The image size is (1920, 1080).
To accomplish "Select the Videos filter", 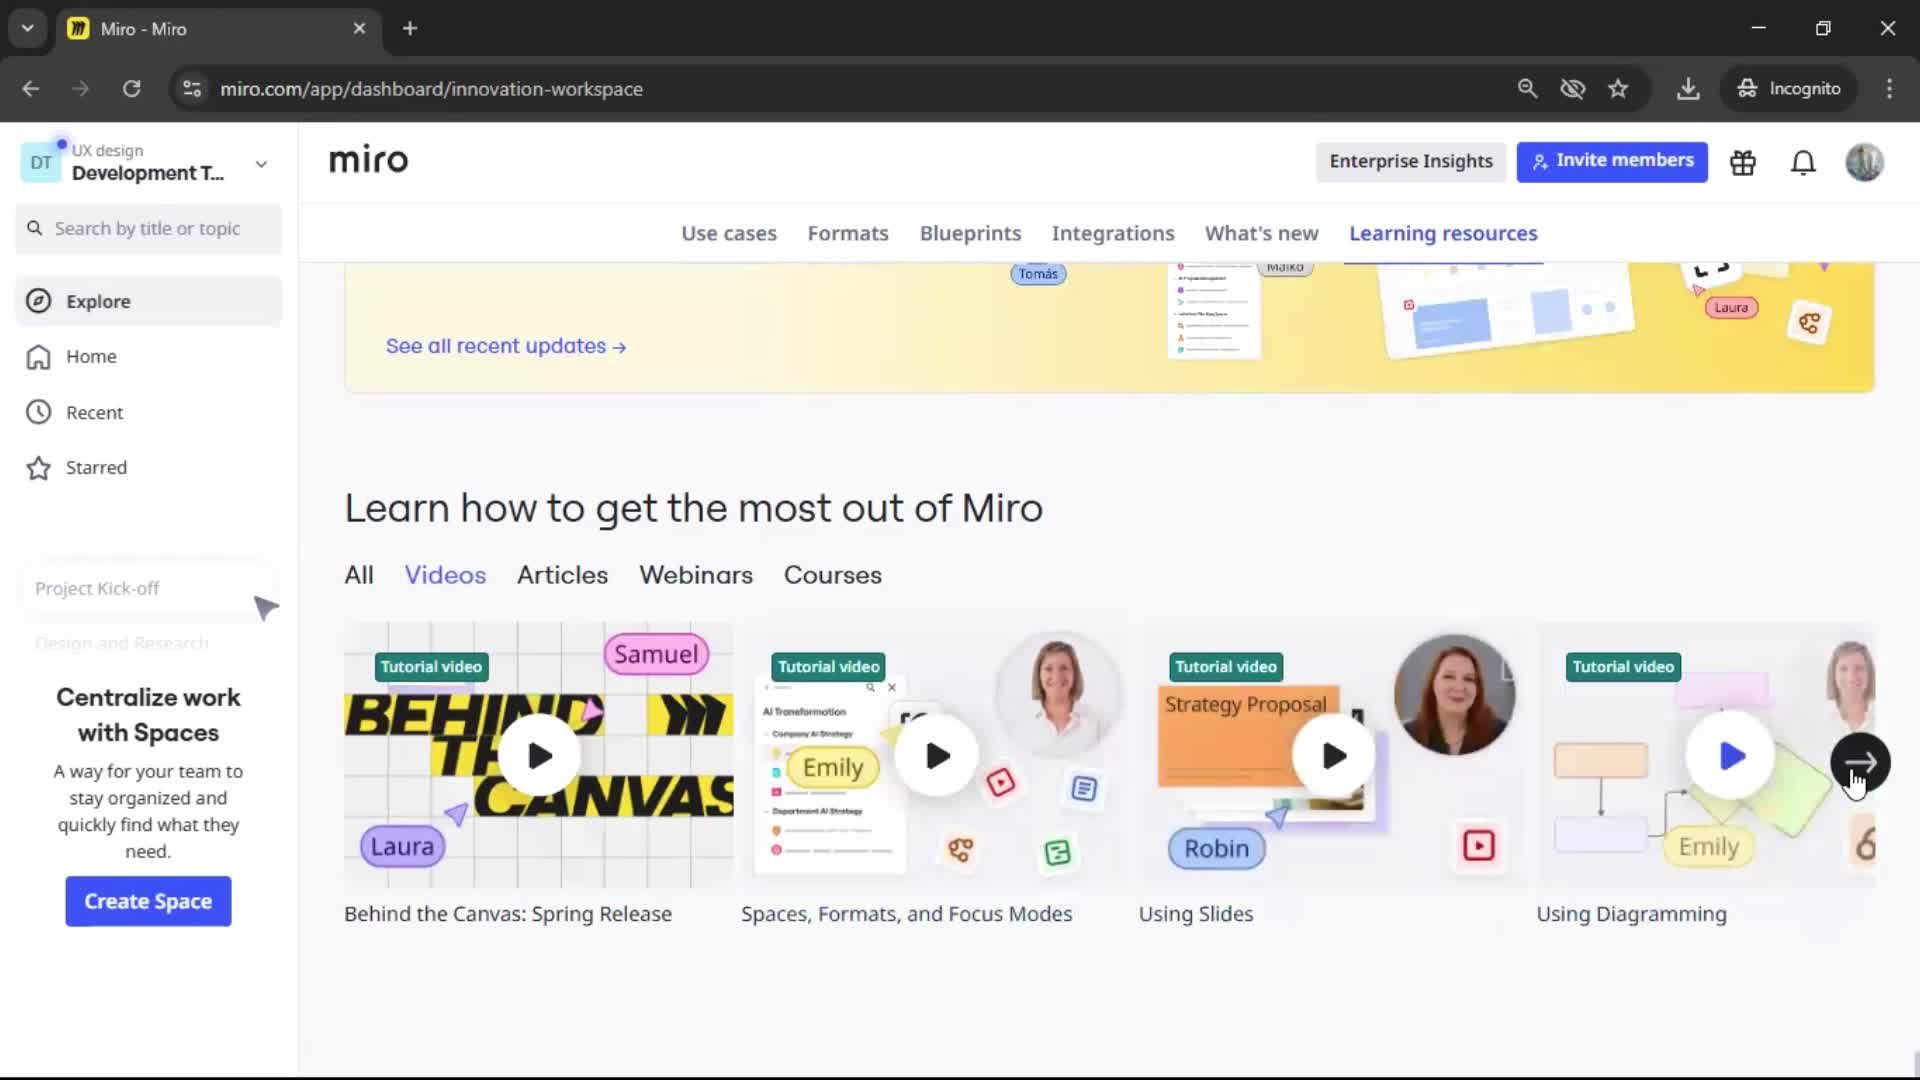I will coord(445,575).
